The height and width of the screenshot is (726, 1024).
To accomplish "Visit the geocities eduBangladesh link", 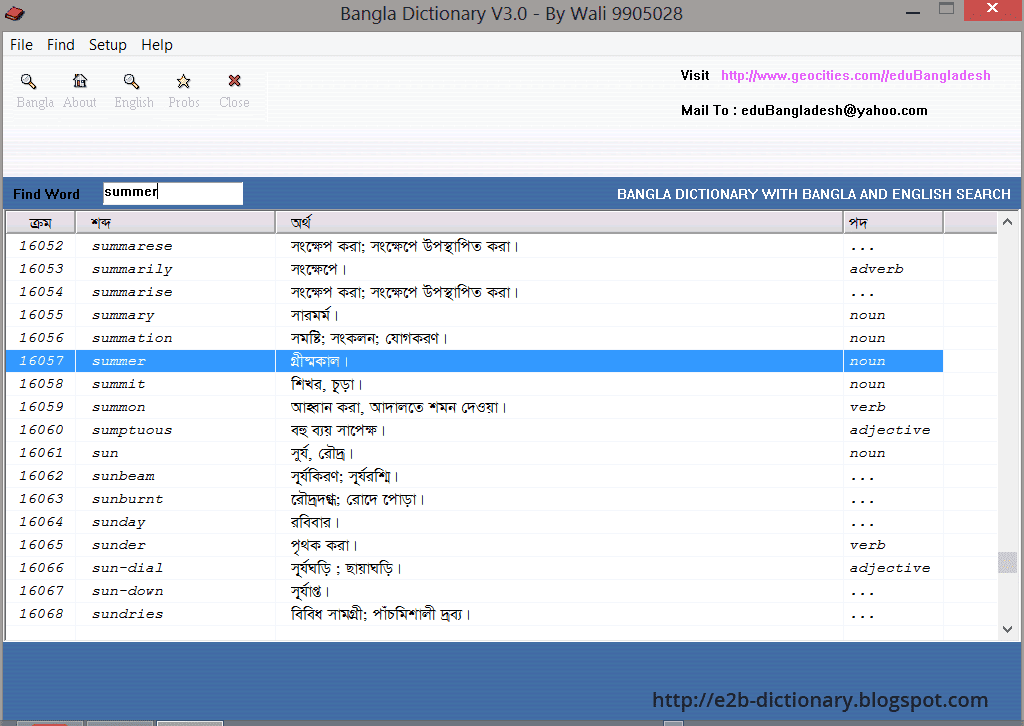I will click(x=856, y=76).
